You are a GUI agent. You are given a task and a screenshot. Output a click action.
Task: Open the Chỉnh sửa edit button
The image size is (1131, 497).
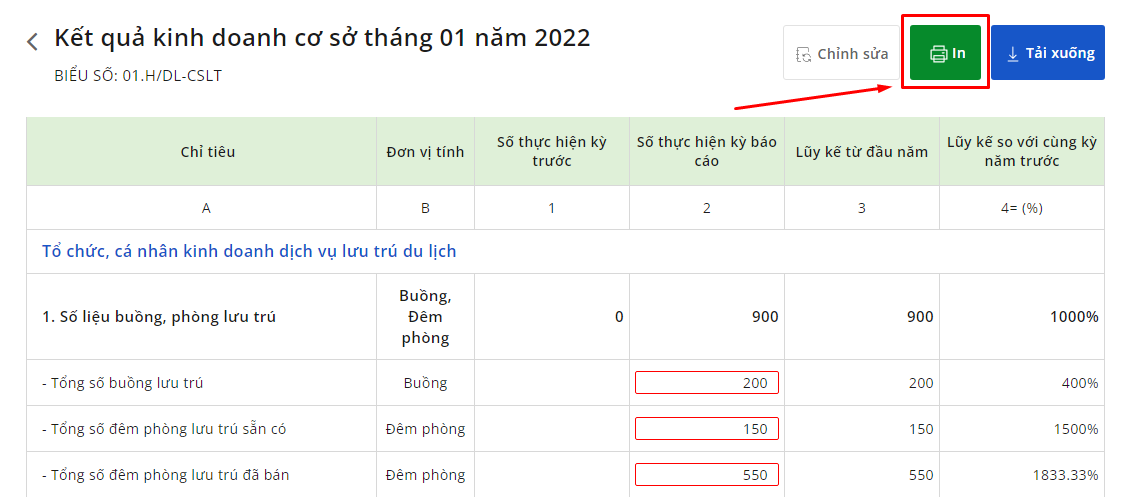pyautogui.click(x=841, y=53)
